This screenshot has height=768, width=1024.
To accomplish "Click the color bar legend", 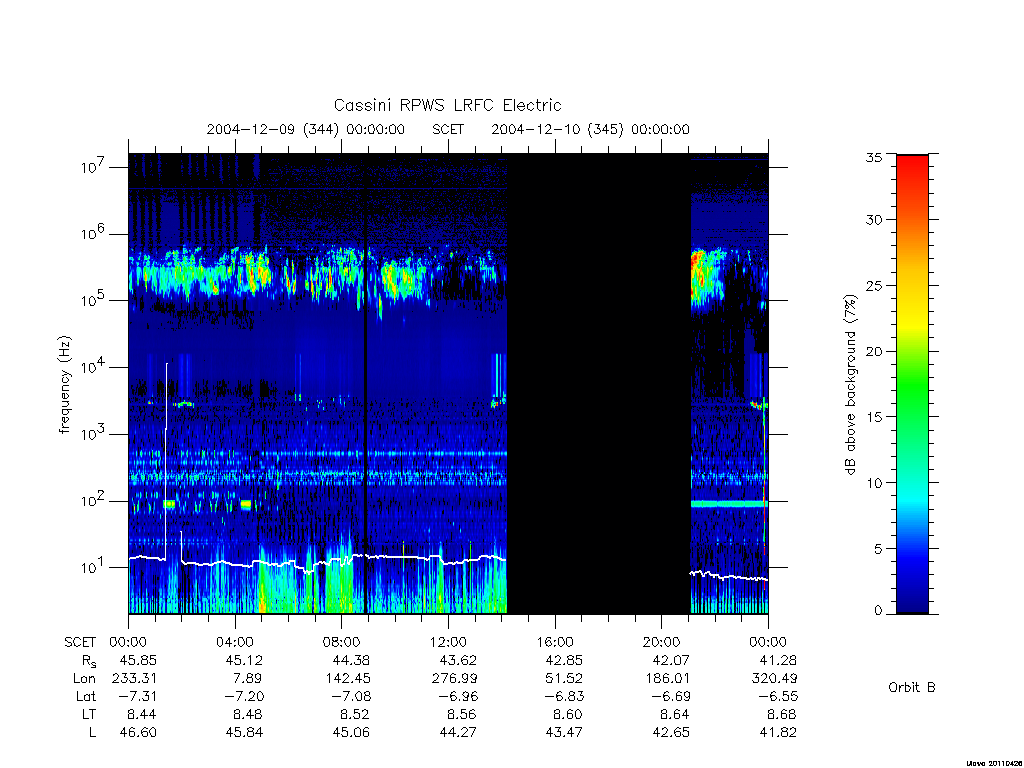I will coord(912,384).
